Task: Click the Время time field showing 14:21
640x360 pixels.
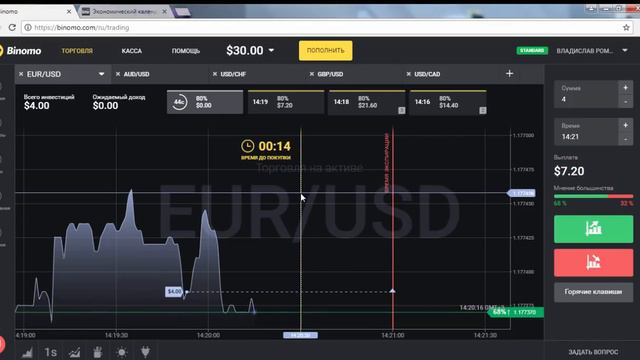Action: click(x=586, y=132)
